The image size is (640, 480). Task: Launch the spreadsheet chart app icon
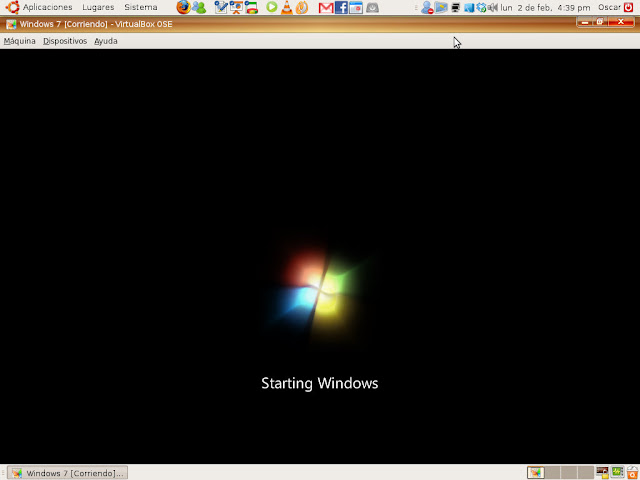click(251, 7)
